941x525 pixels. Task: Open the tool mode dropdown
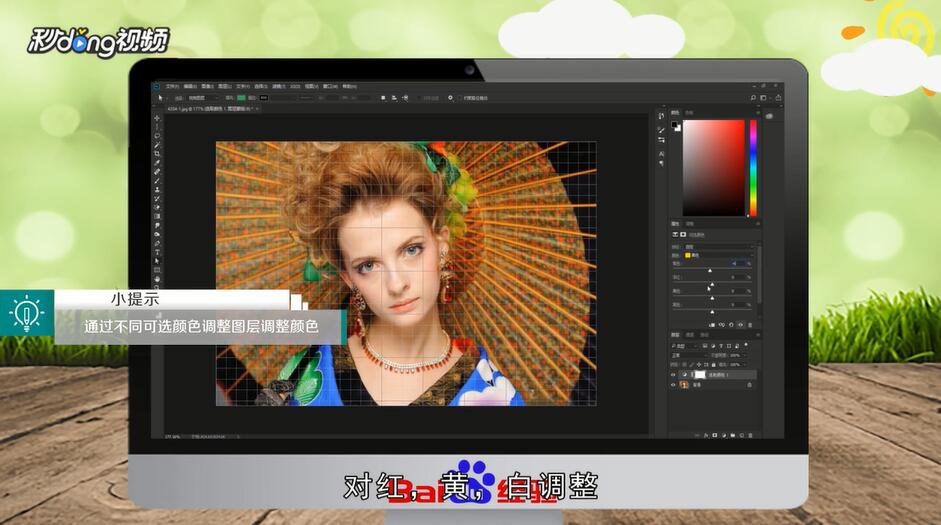click(x=203, y=98)
